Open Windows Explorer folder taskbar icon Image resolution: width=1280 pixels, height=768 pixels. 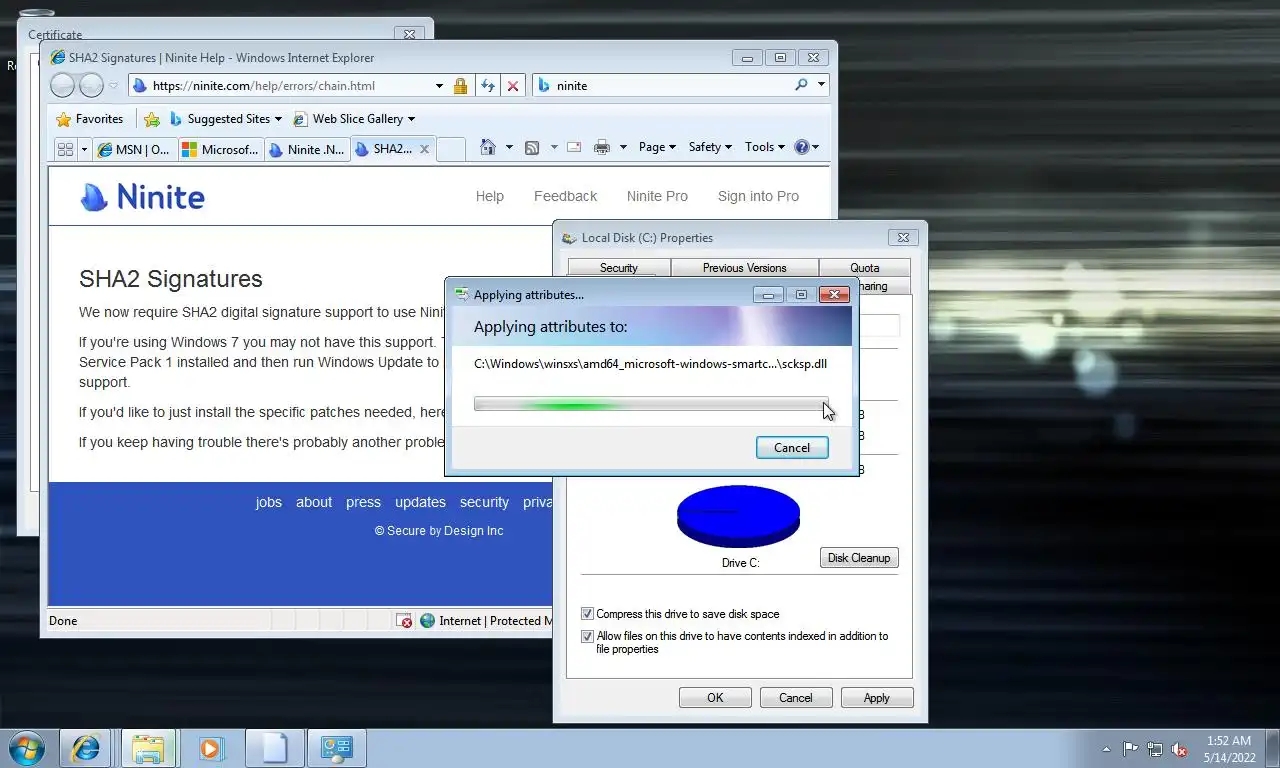coord(148,748)
